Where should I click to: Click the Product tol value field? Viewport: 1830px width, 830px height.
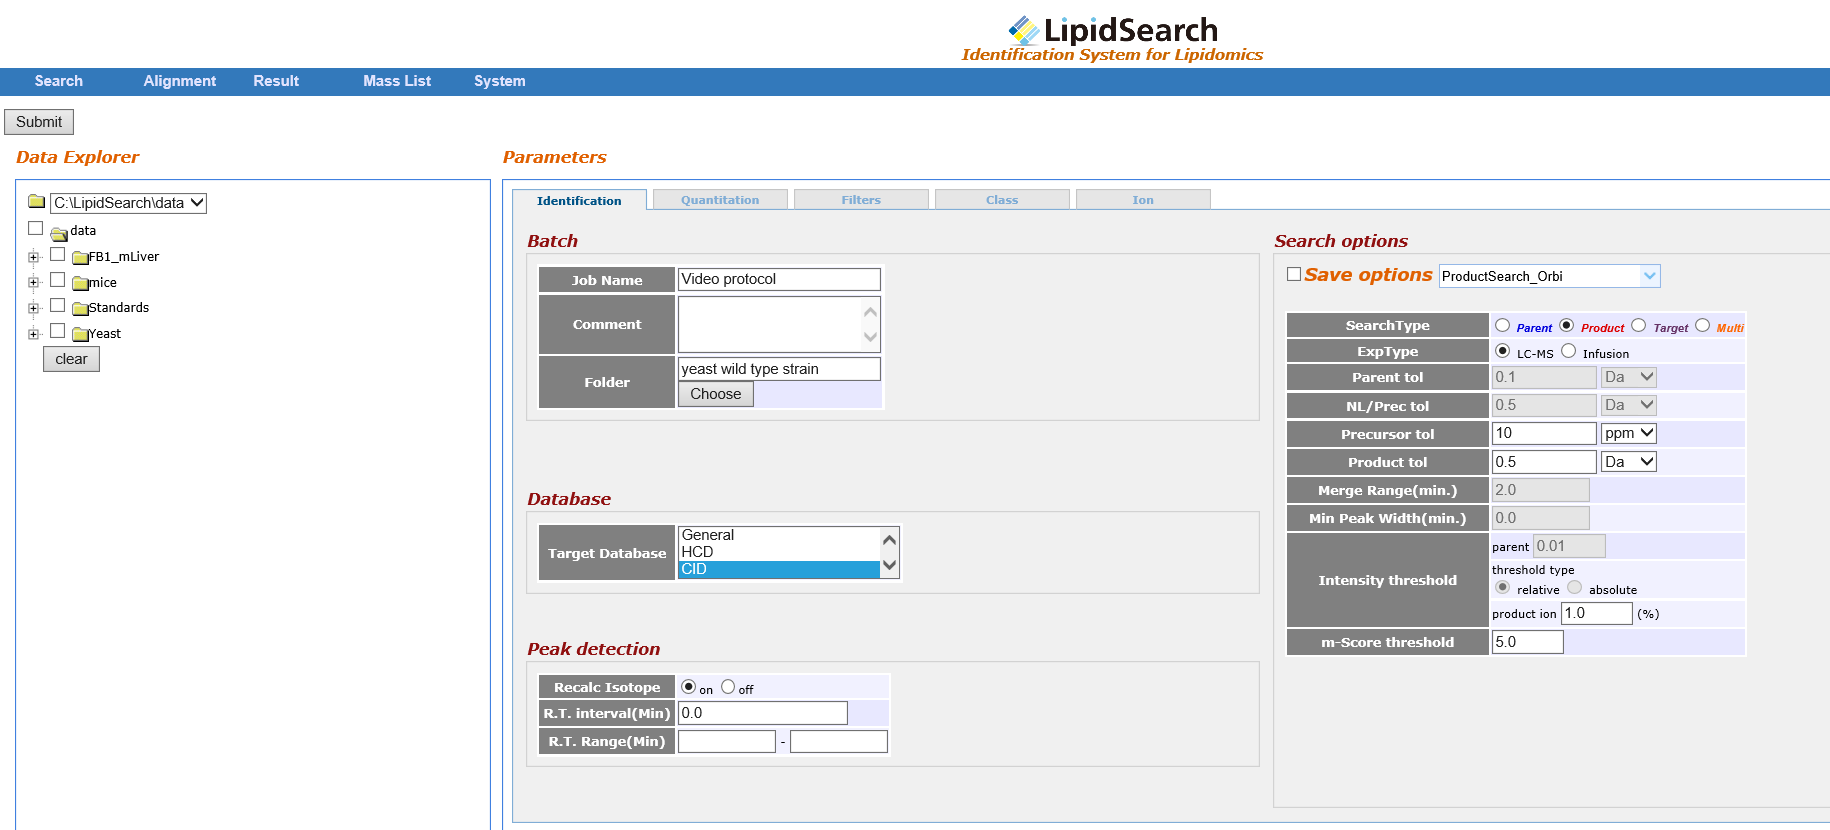tap(1544, 462)
